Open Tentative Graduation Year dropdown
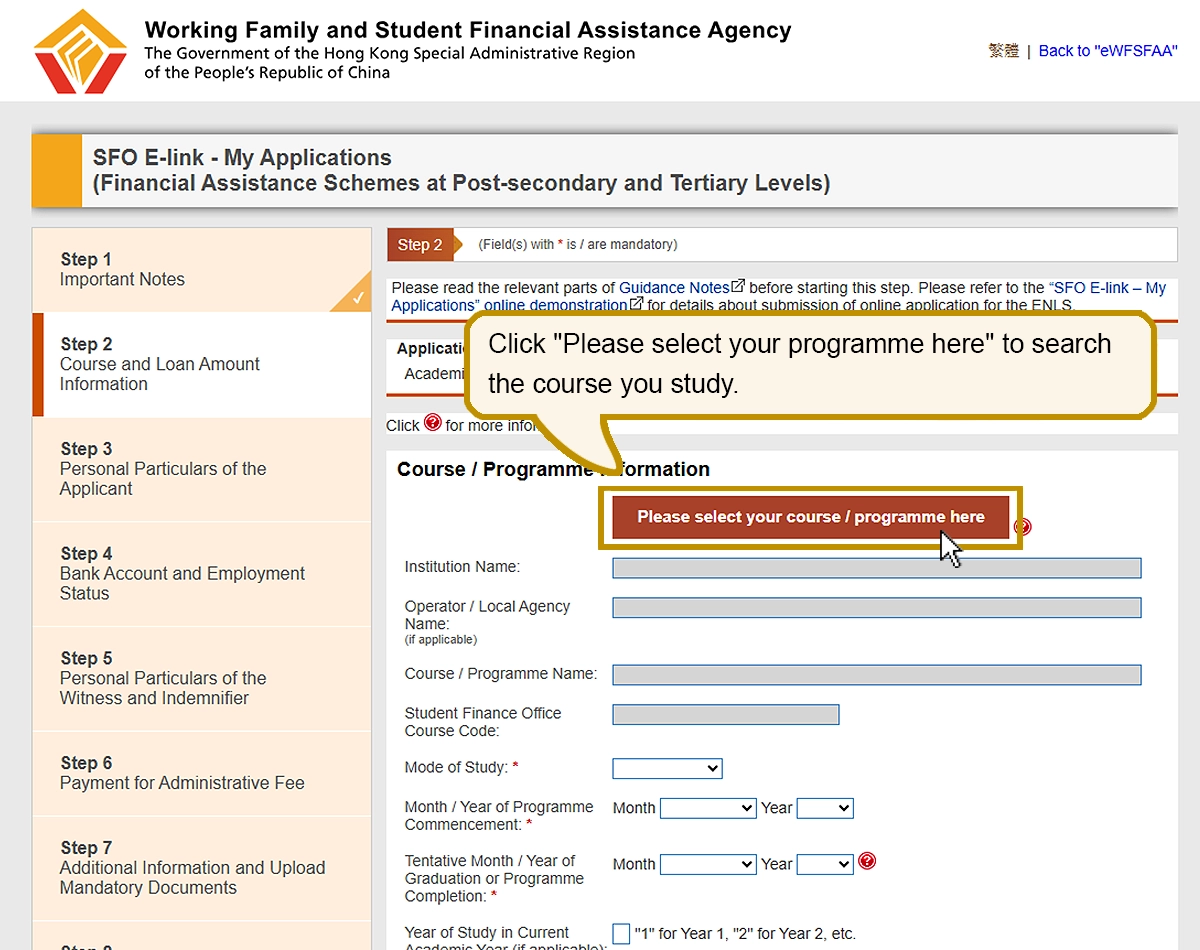Screen dimensions: 1200x950 pyautogui.click(x=825, y=864)
